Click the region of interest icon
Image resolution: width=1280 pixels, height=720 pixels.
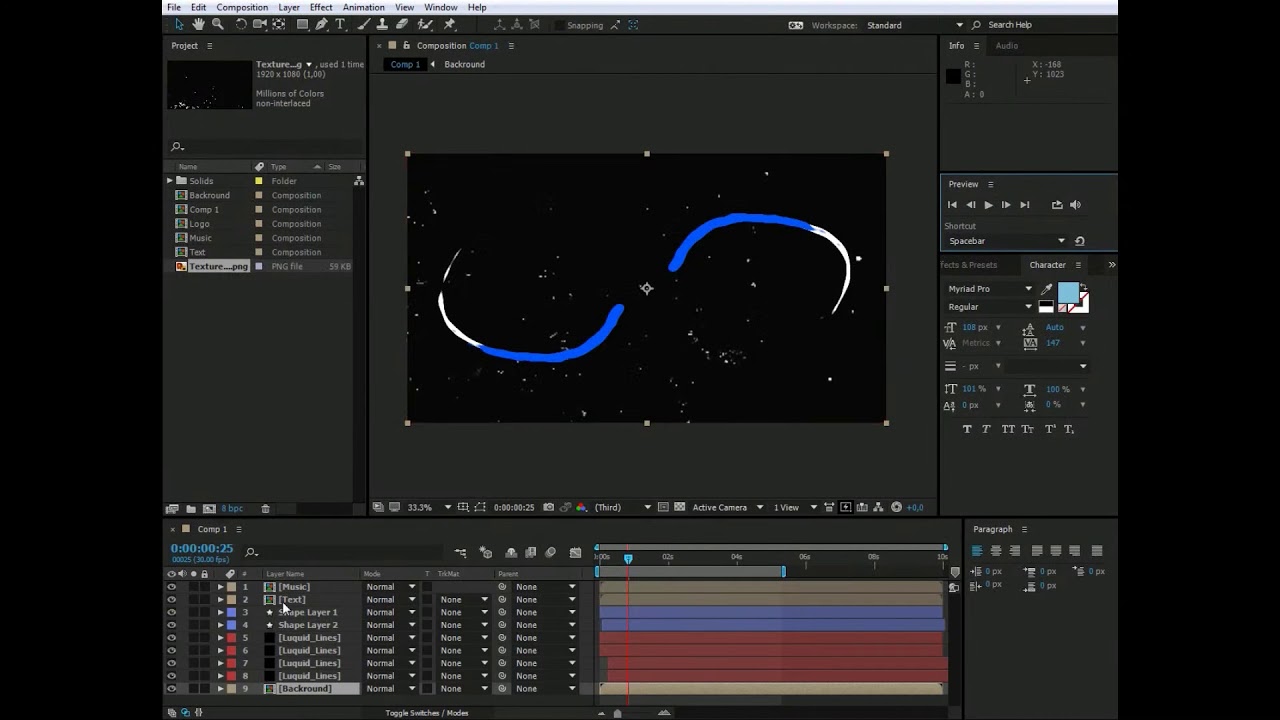[x=662, y=507]
